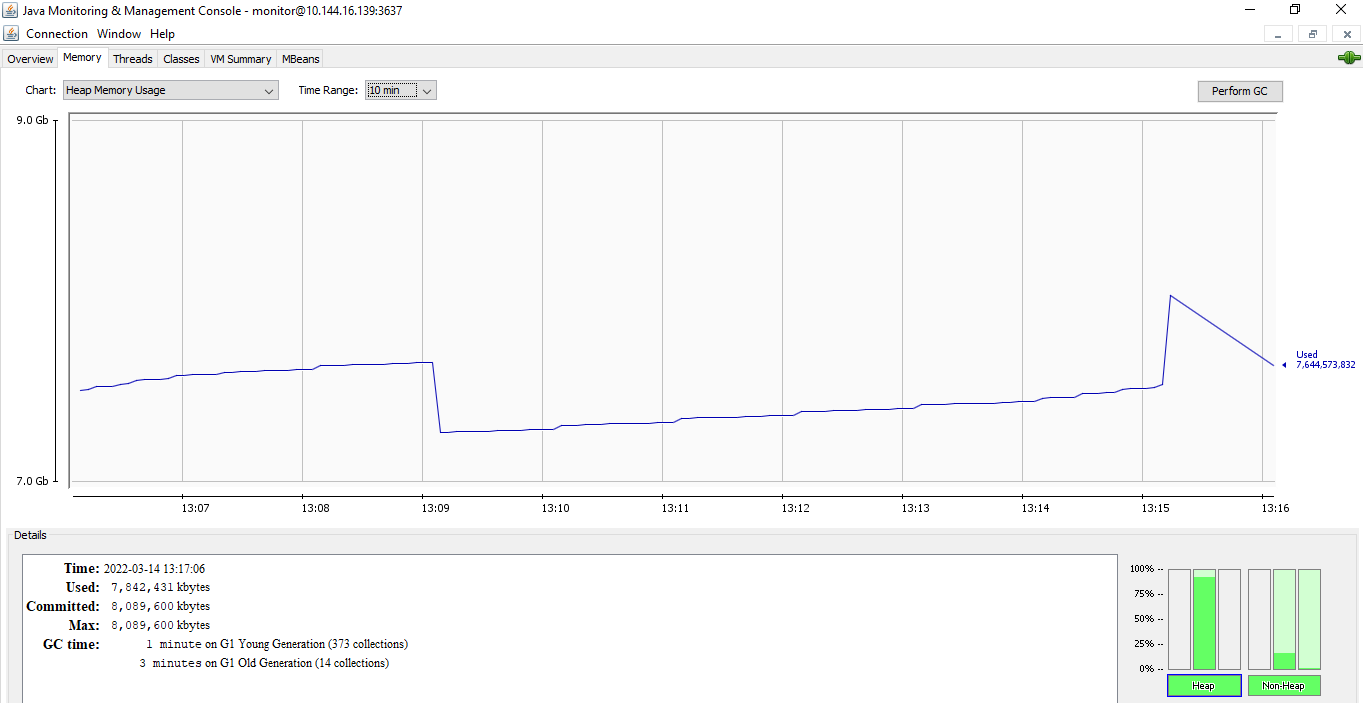Expand the Time Range 10 min dropdown
The image size is (1363, 703).
[x=401, y=90]
